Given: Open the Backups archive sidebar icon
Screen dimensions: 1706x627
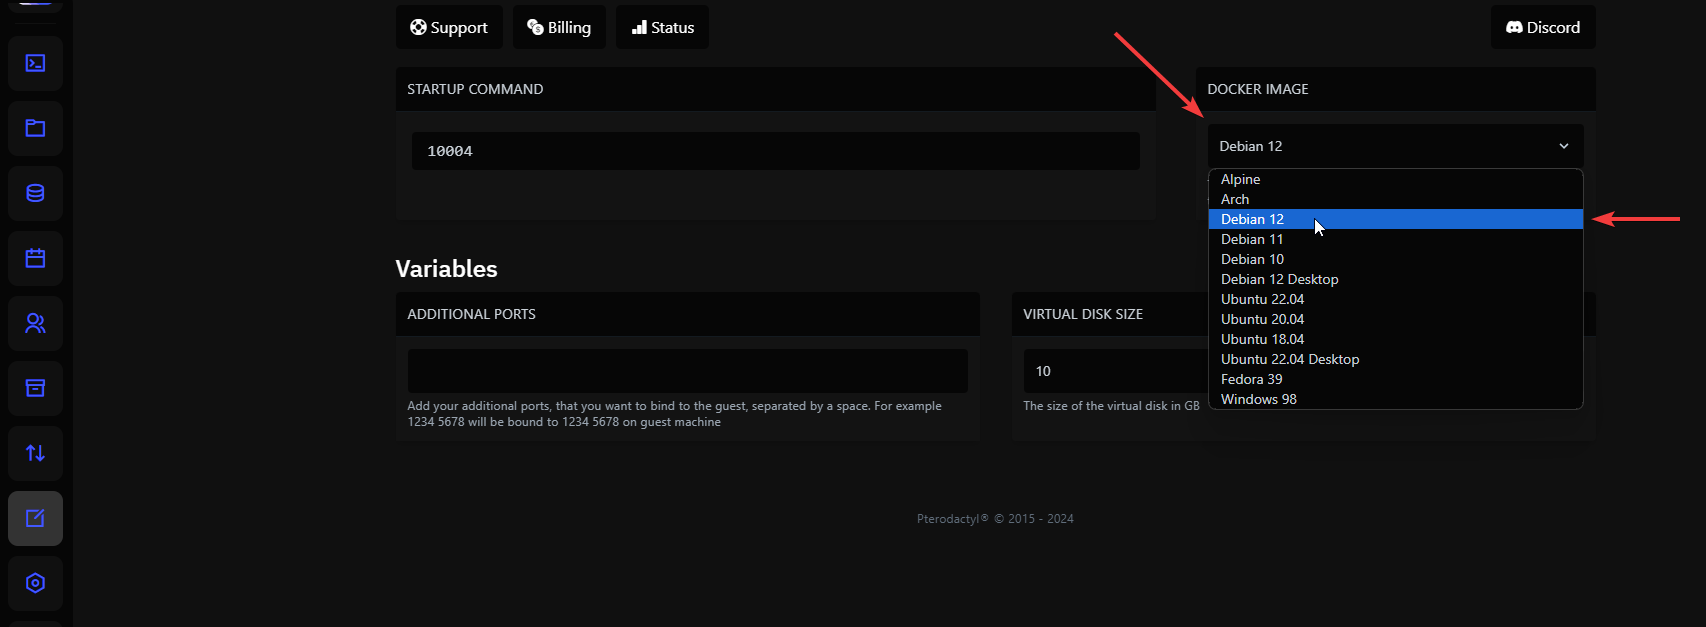Looking at the screenshot, I should pyautogui.click(x=35, y=388).
